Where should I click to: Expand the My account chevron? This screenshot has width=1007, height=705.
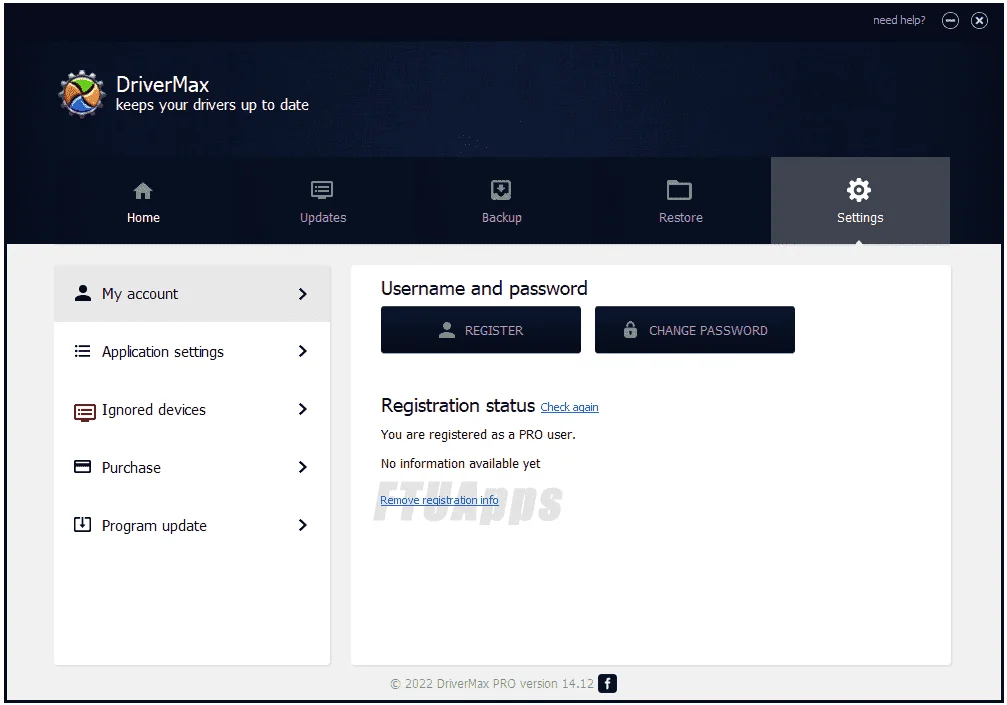tap(302, 294)
